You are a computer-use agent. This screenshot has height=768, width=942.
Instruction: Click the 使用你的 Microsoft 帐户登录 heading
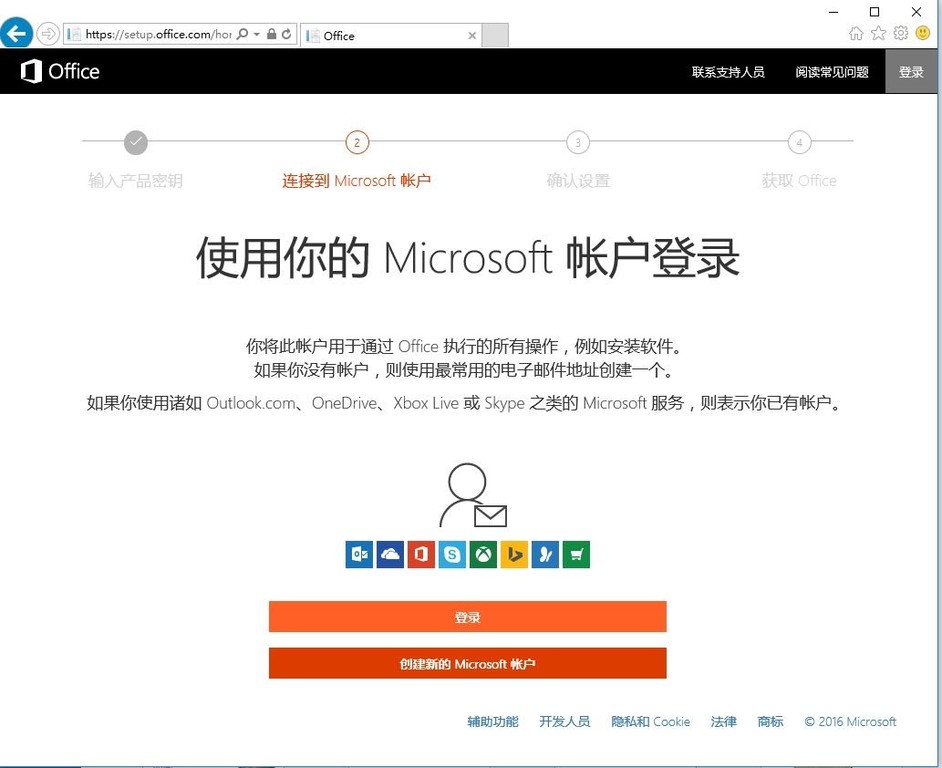[x=467, y=258]
